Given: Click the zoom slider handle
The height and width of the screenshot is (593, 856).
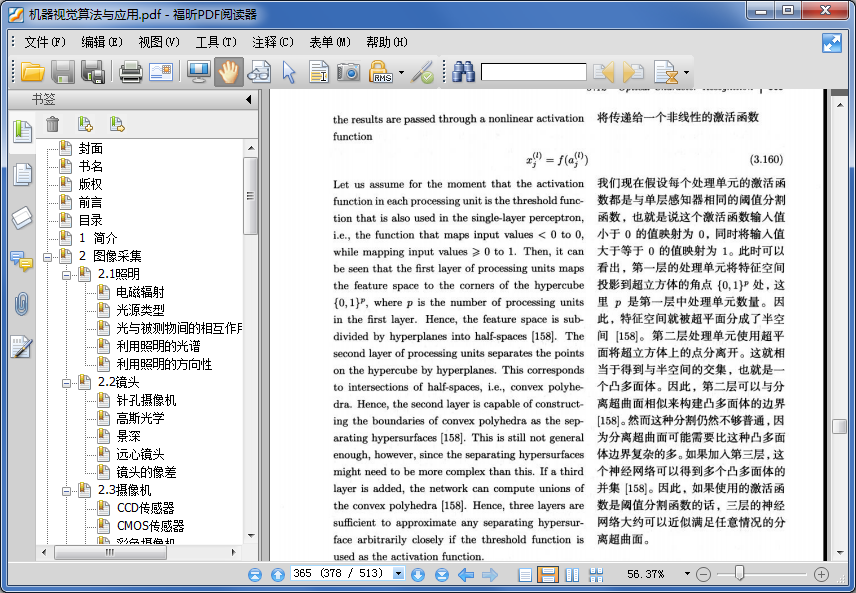Looking at the screenshot, I should [739, 573].
